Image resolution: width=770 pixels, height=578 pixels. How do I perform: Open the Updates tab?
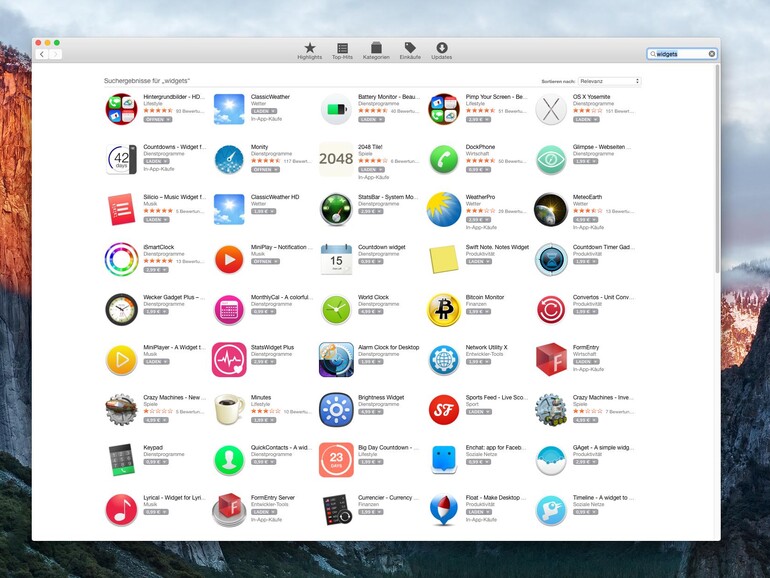point(441,51)
